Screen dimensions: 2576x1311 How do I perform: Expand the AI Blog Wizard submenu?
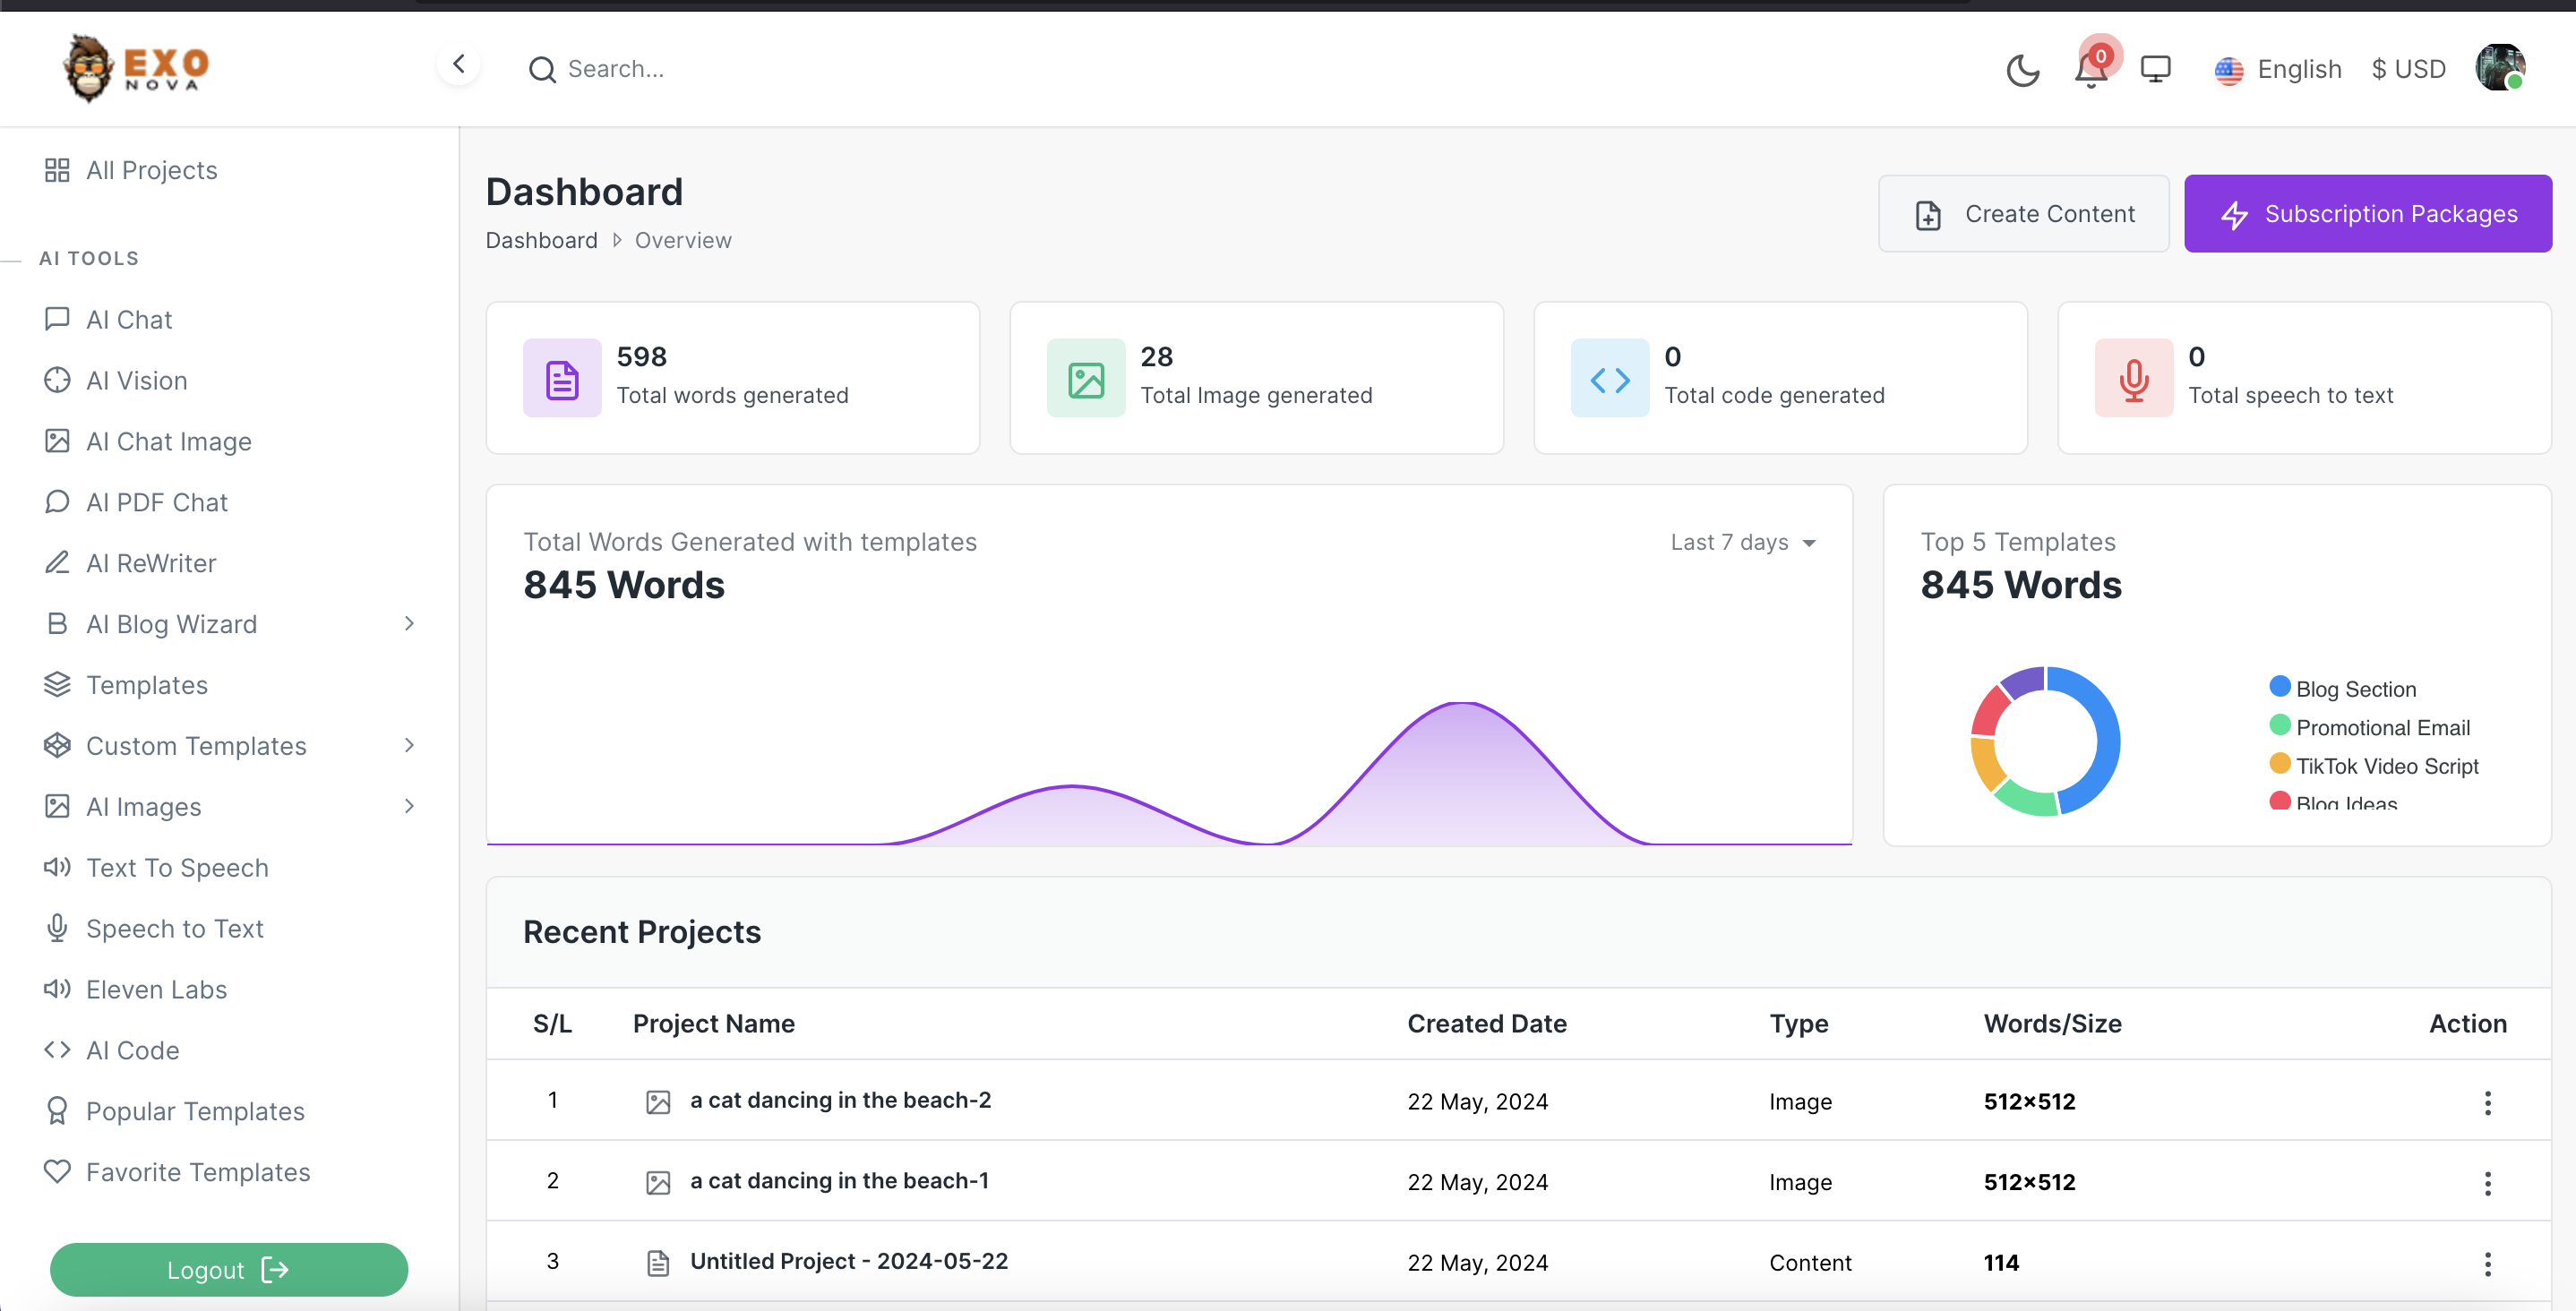point(409,624)
